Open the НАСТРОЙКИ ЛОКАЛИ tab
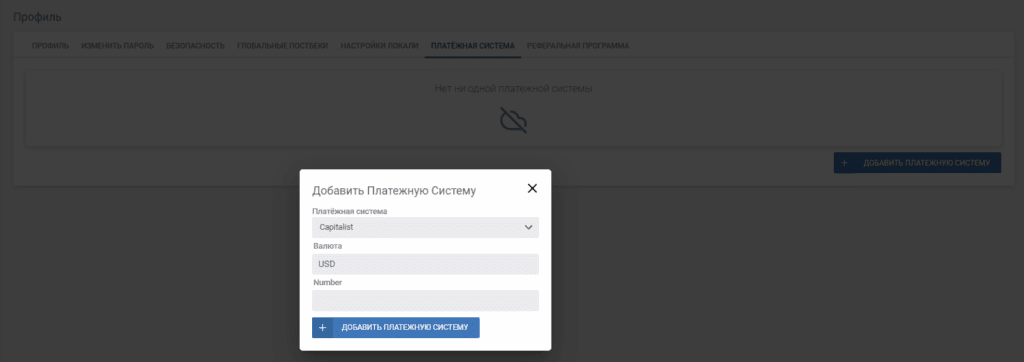The width and height of the screenshot is (1024, 362). (x=379, y=46)
